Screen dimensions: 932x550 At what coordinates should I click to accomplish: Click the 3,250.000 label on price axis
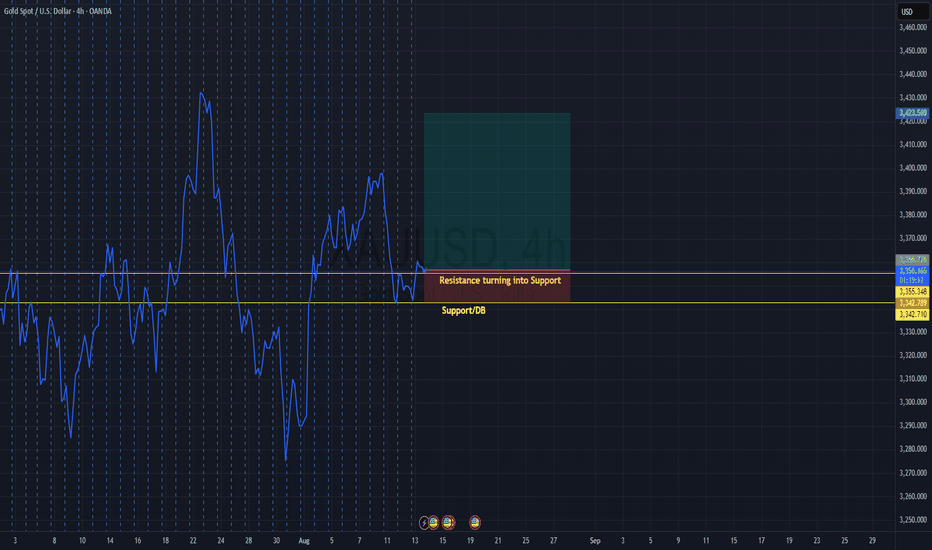point(913,520)
